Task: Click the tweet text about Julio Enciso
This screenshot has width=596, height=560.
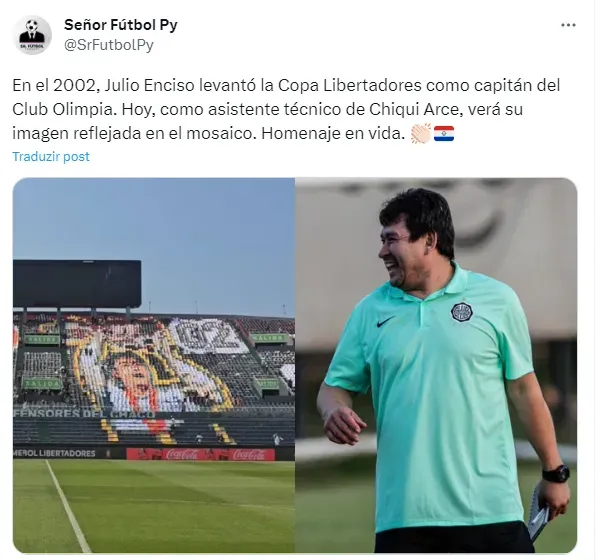Action: (x=286, y=109)
